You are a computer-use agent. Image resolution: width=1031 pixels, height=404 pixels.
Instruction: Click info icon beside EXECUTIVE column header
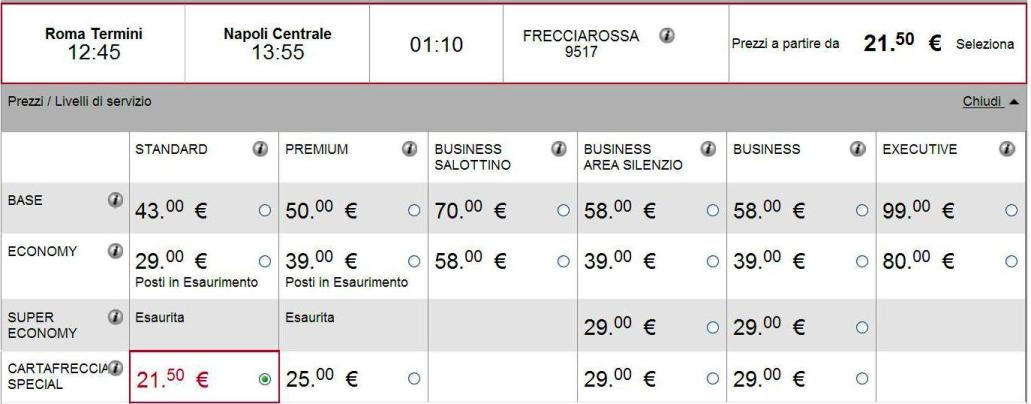pyautogui.click(x=1007, y=149)
